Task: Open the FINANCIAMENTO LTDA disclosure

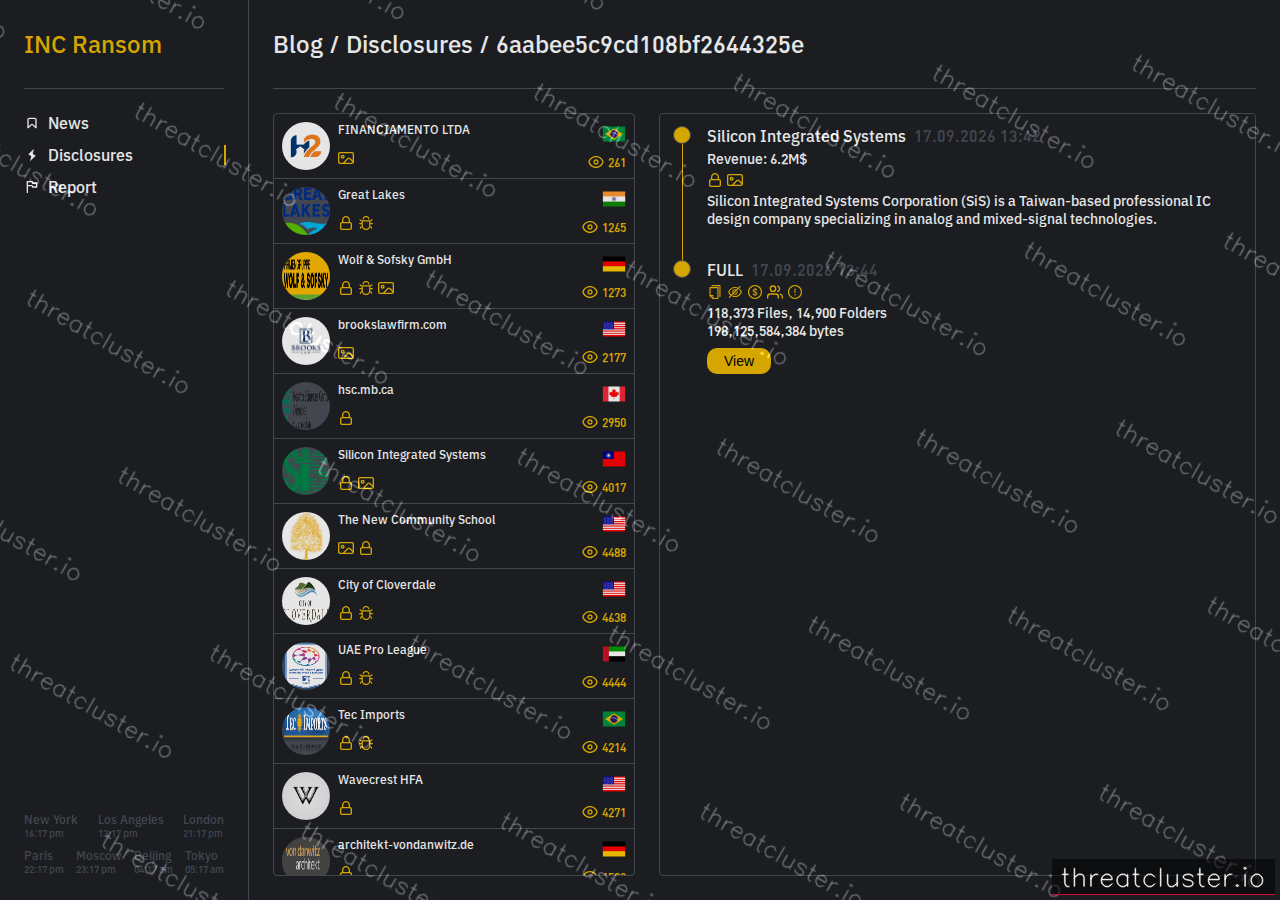Action: pos(454,146)
